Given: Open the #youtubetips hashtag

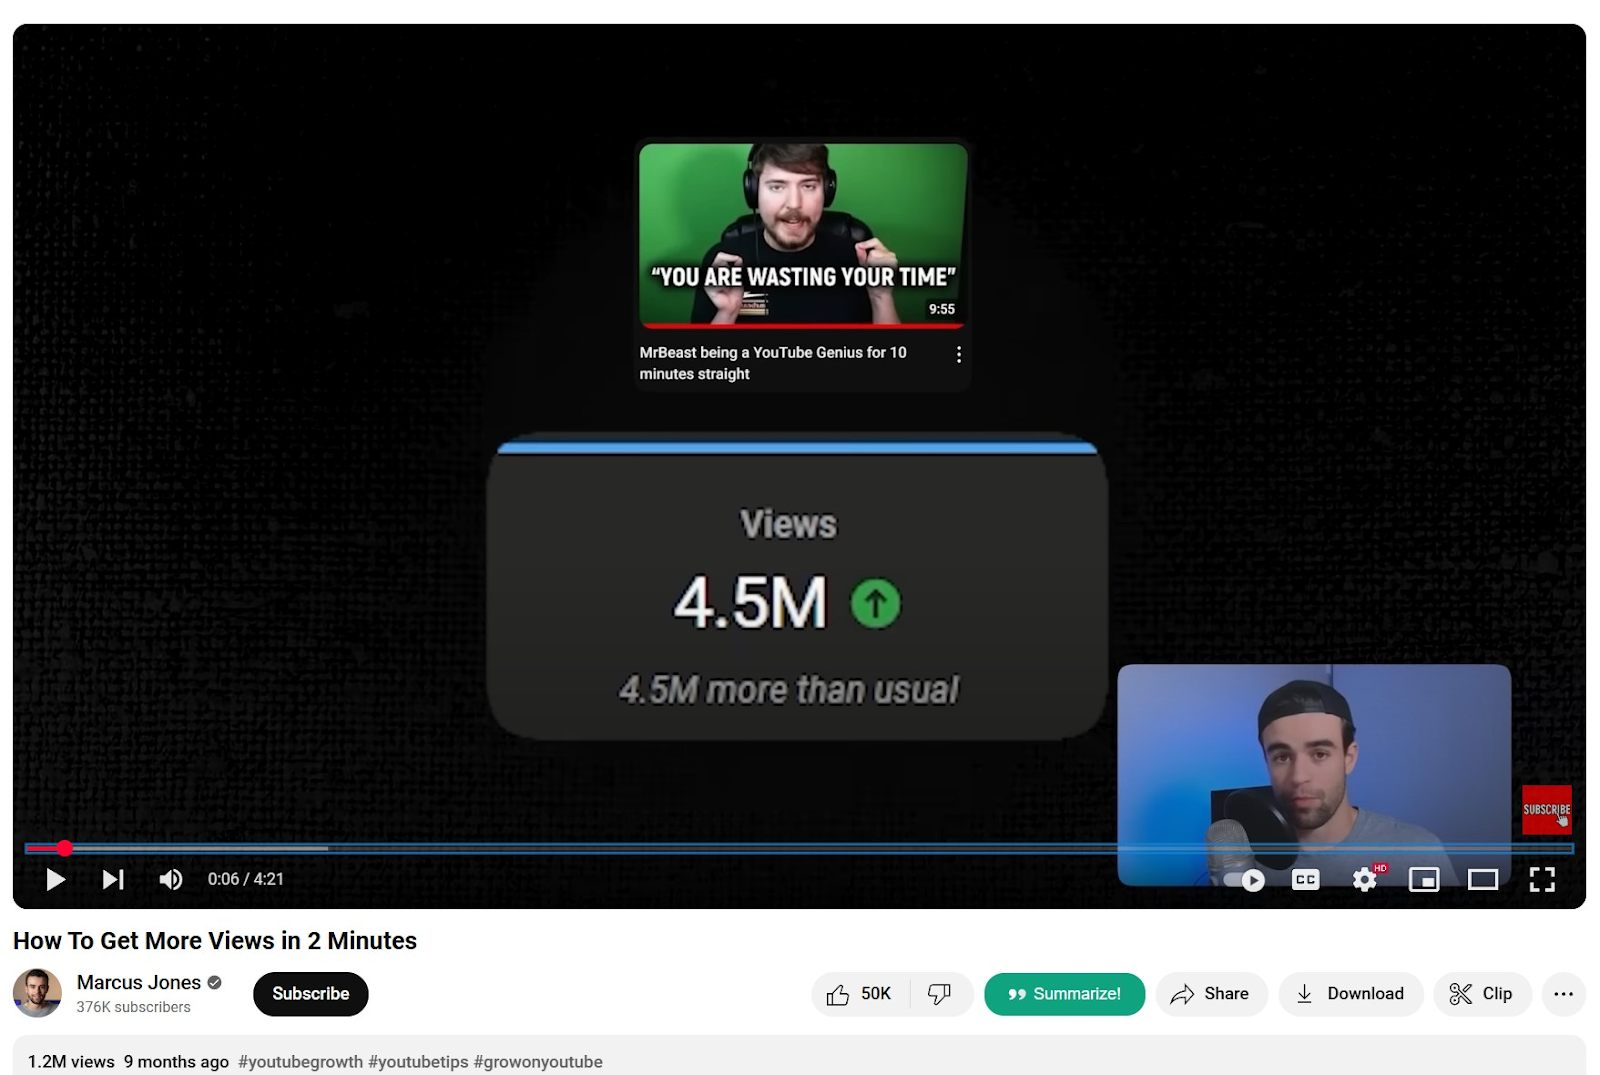Looking at the screenshot, I should [x=418, y=1062].
